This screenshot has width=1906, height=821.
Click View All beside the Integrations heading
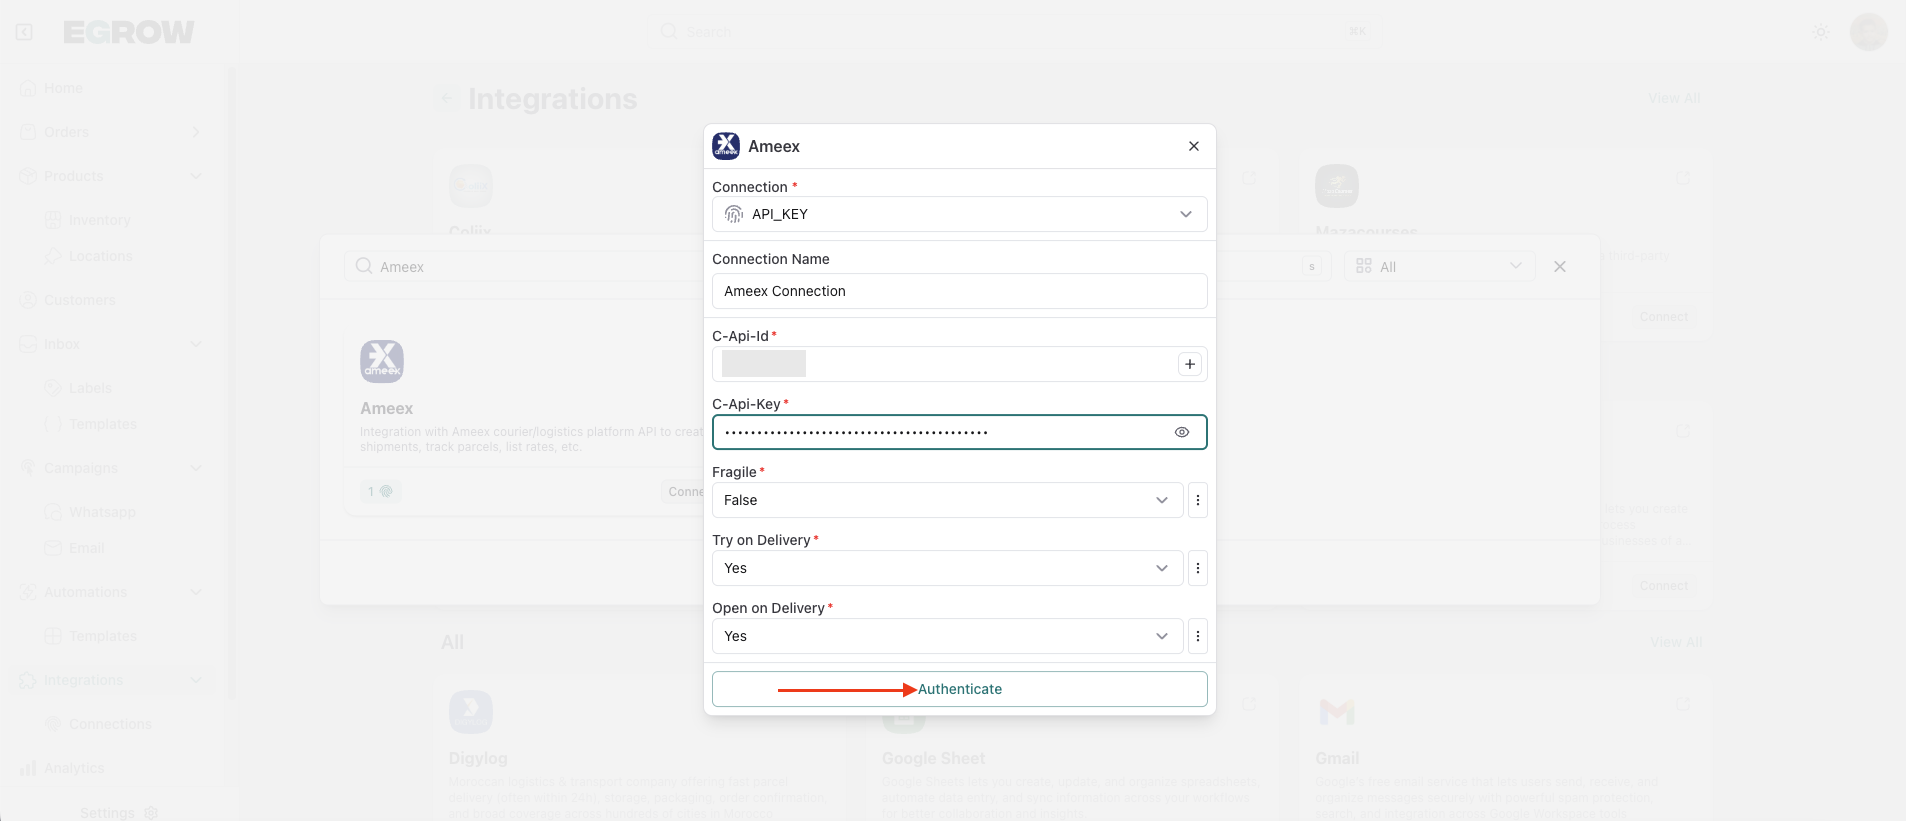coord(1674,98)
